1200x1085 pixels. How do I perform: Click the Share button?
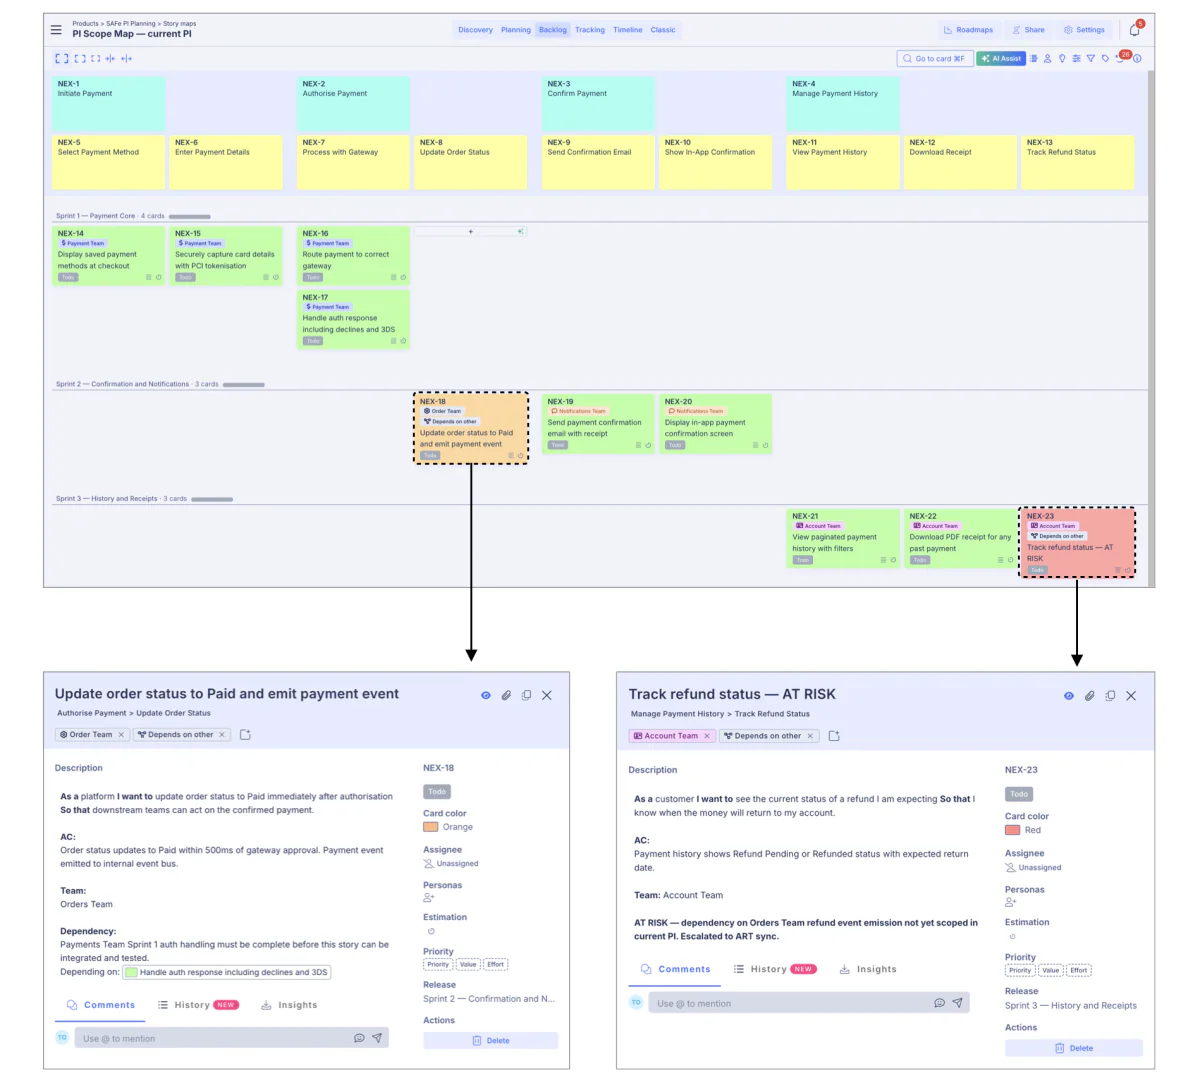pos(1028,30)
